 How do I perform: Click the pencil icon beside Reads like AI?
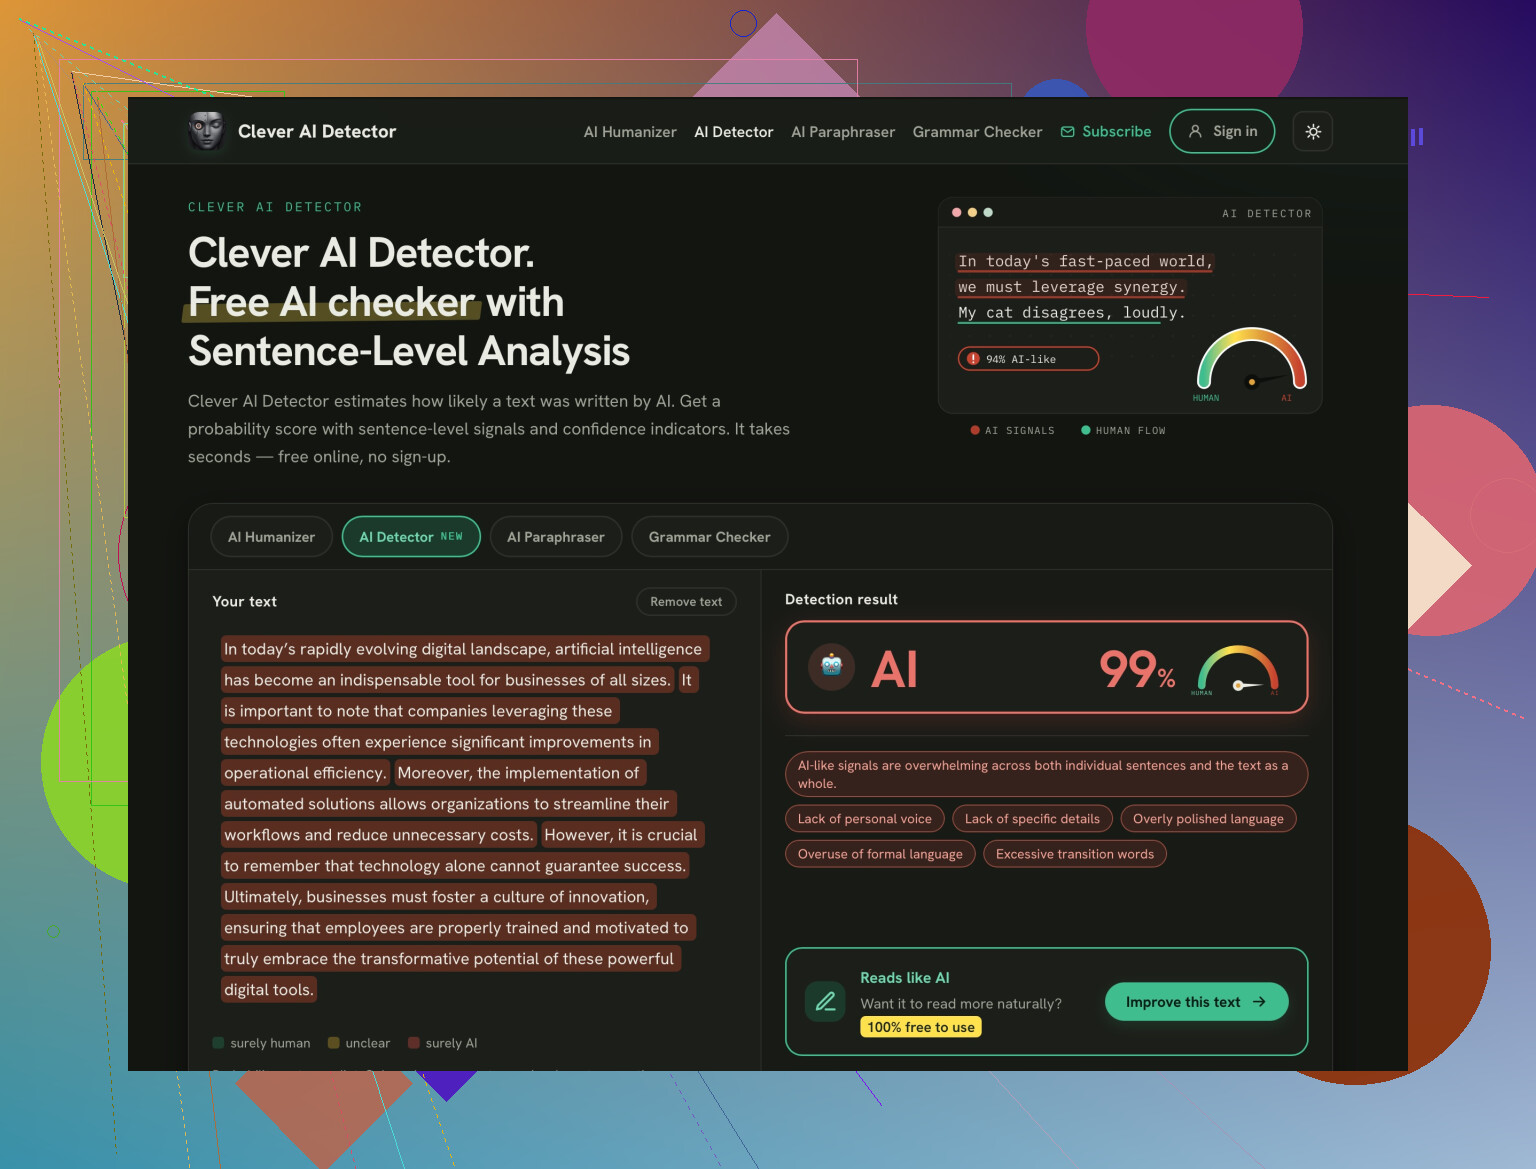tap(826, 1001)
